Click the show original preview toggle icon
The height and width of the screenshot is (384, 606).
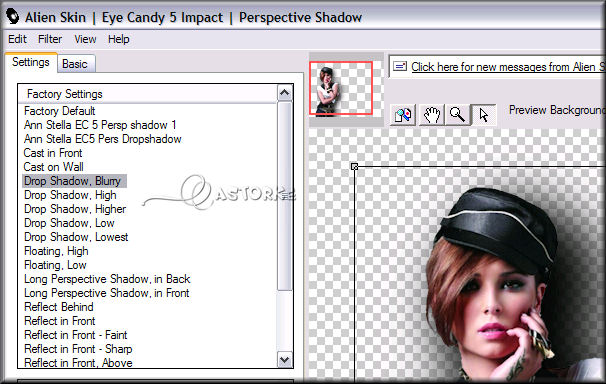(x=403, y=115)
